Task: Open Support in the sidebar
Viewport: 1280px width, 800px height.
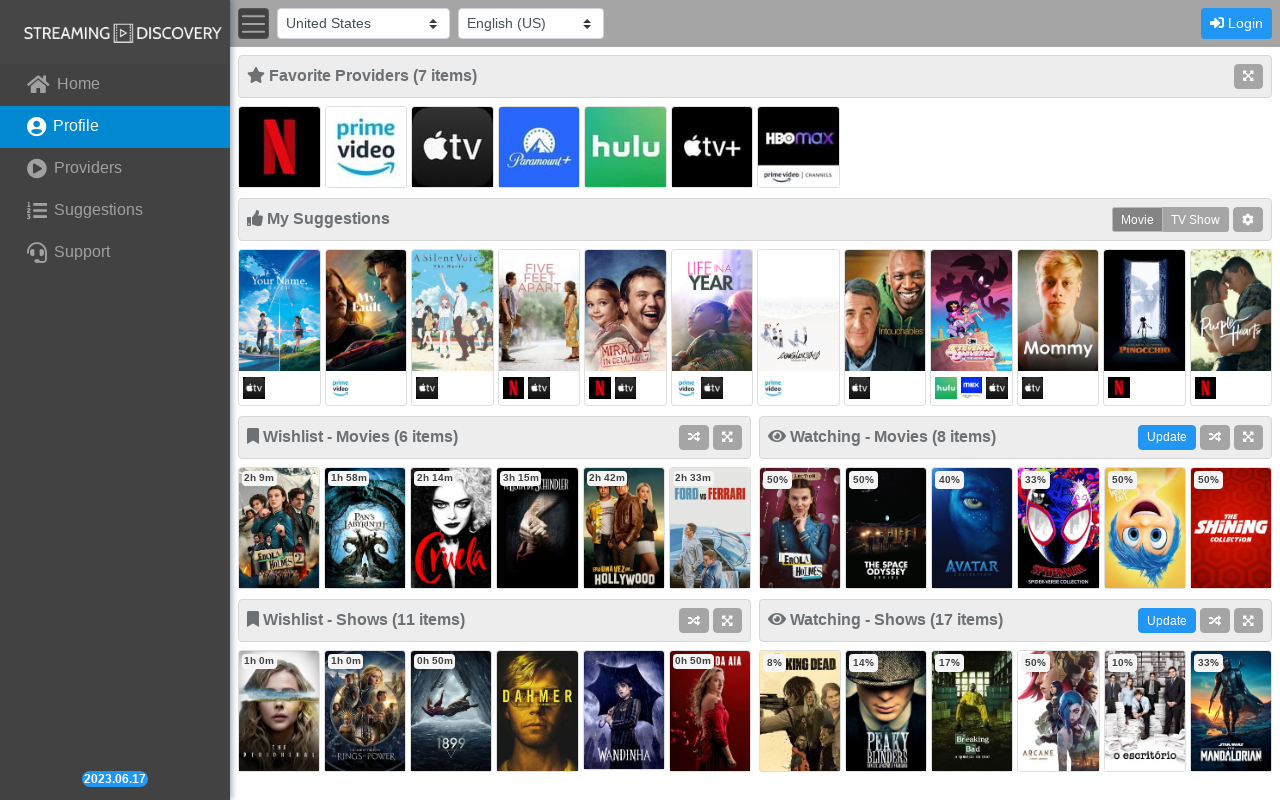Action: 115,252
